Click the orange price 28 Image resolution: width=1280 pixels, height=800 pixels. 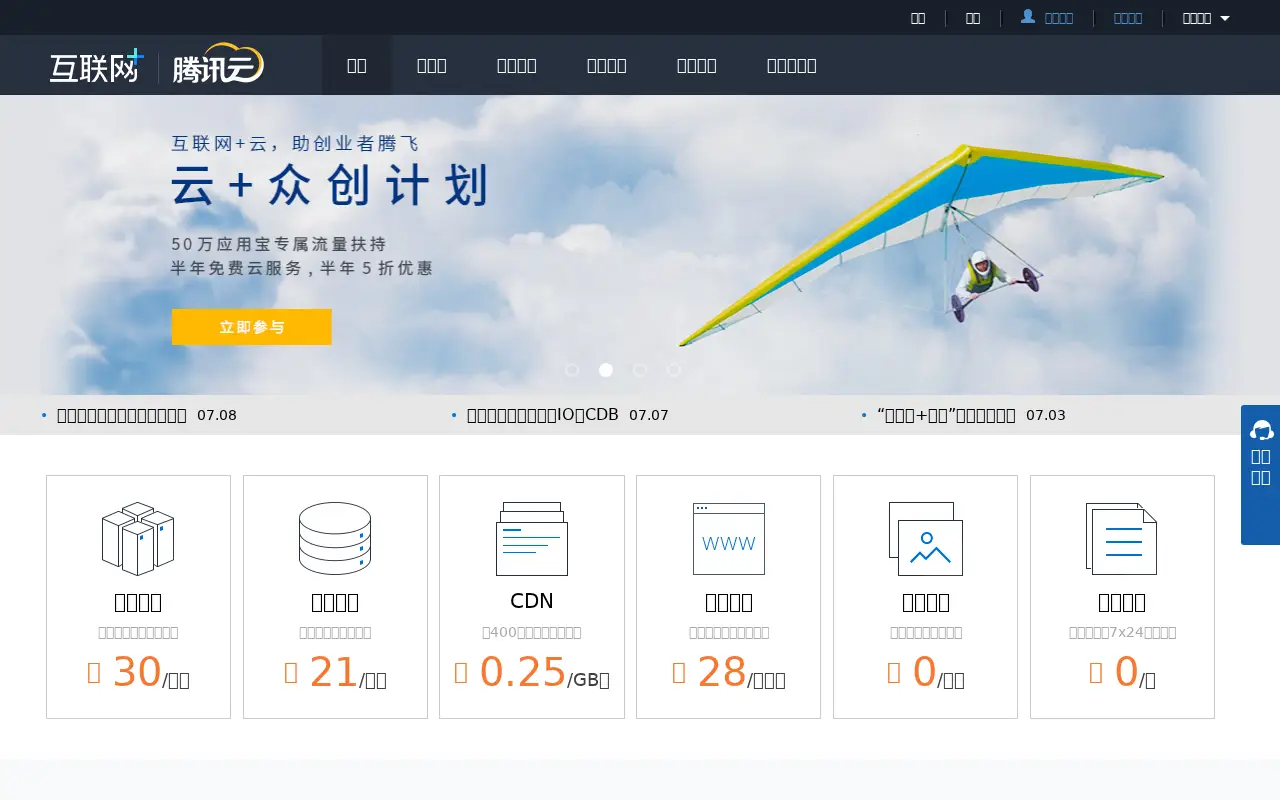click(722, 672)
